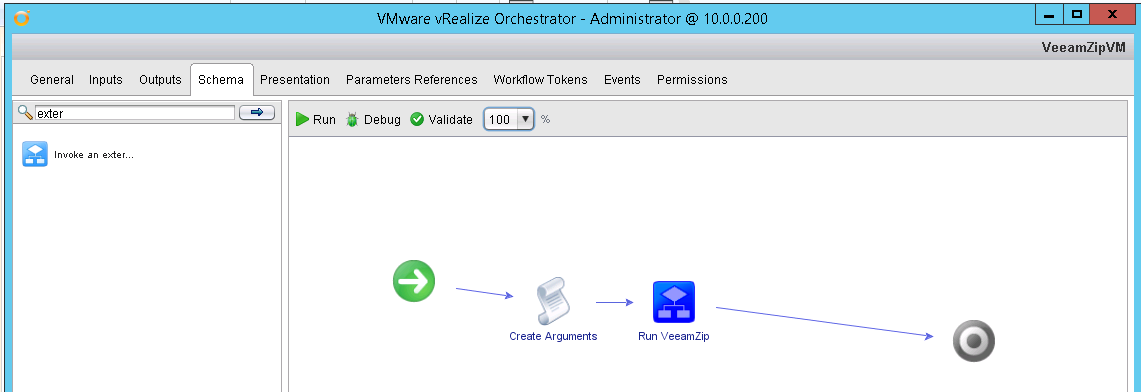1141x392 pixels.
Task: Click the VeeamZipVM workflow title
Action: pos(1084,47)
